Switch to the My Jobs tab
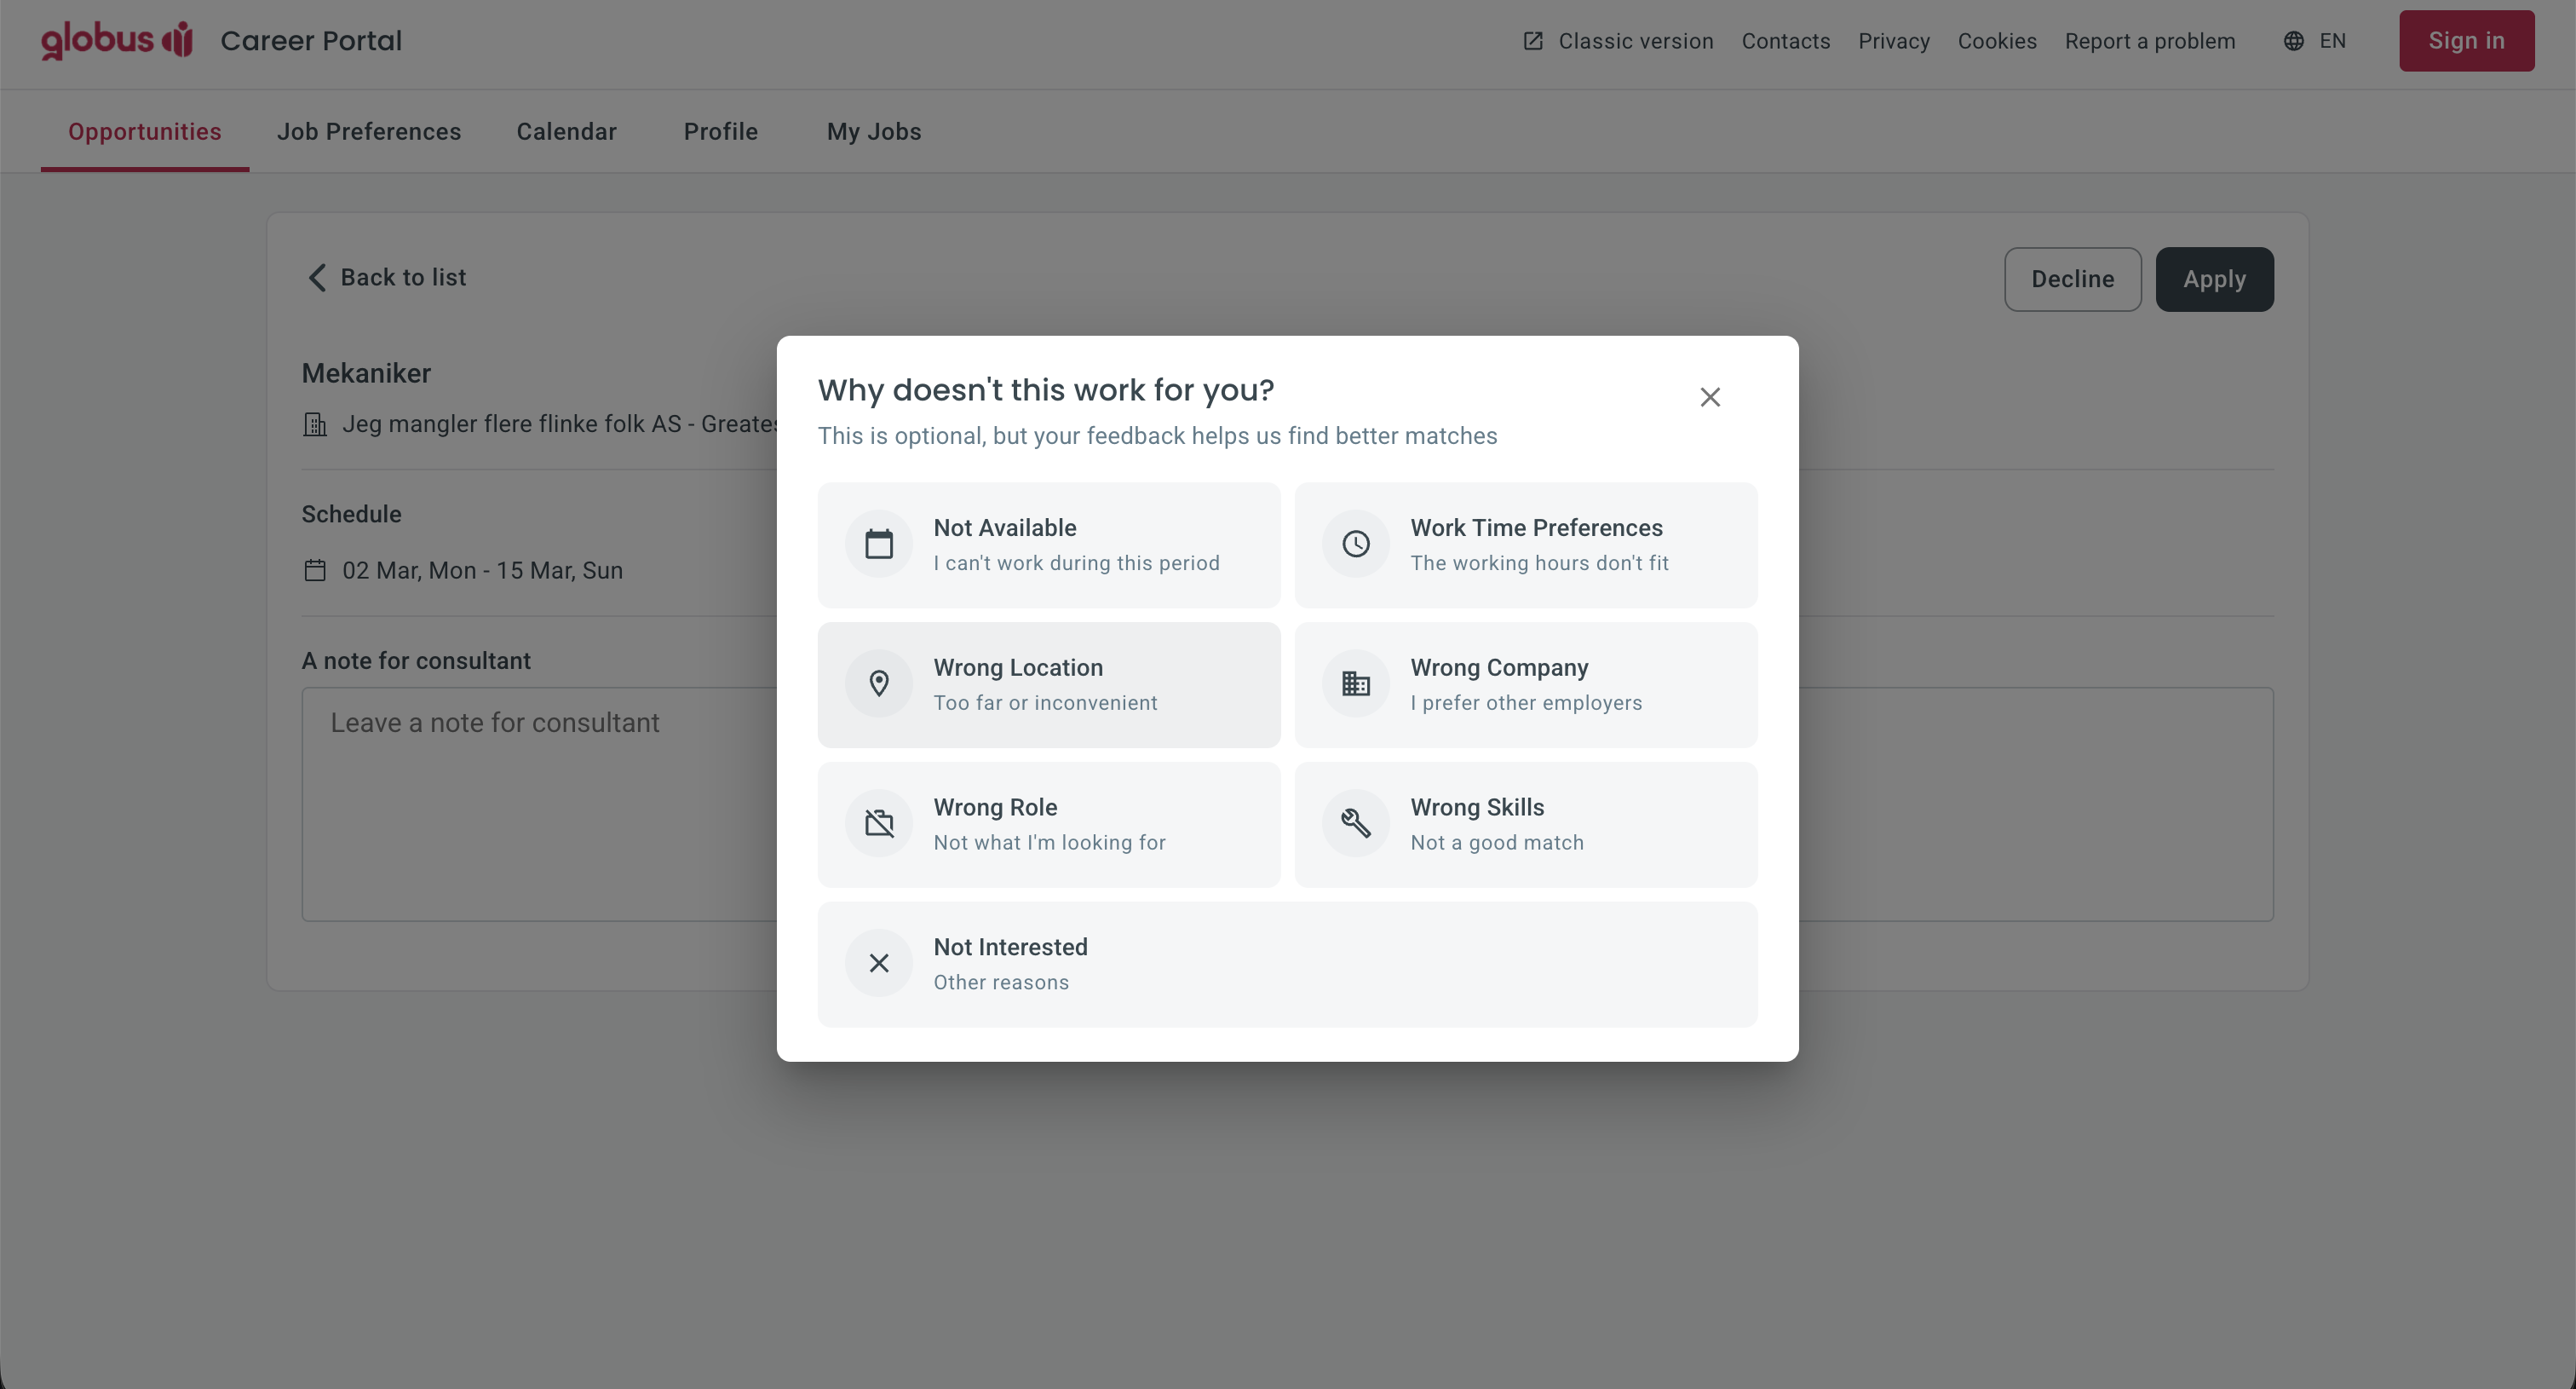 click(873, 131)
